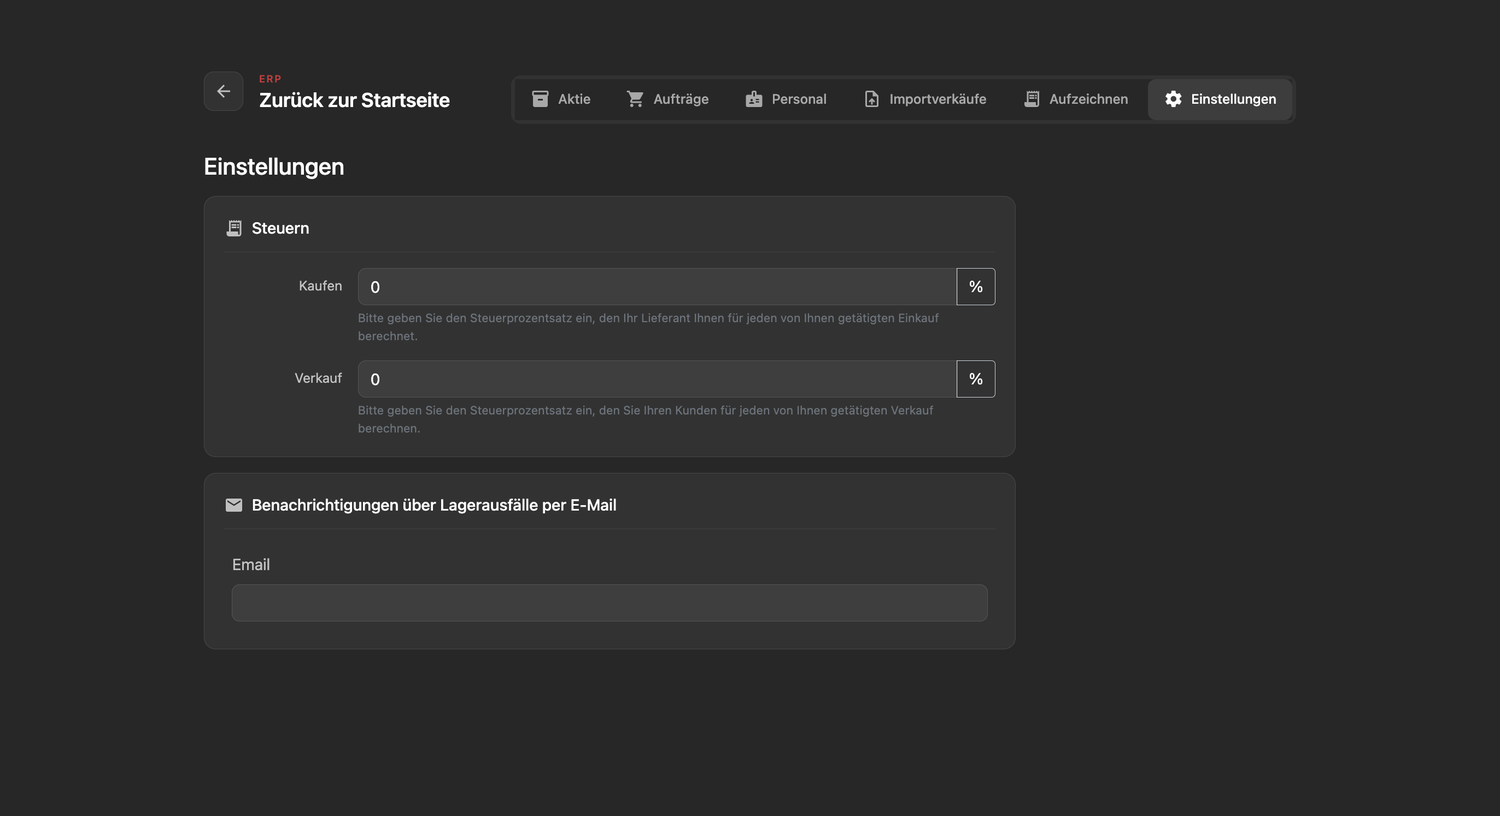Switch to the Aufträge tab
This screenshot has height=816, width=1500.
667,99
